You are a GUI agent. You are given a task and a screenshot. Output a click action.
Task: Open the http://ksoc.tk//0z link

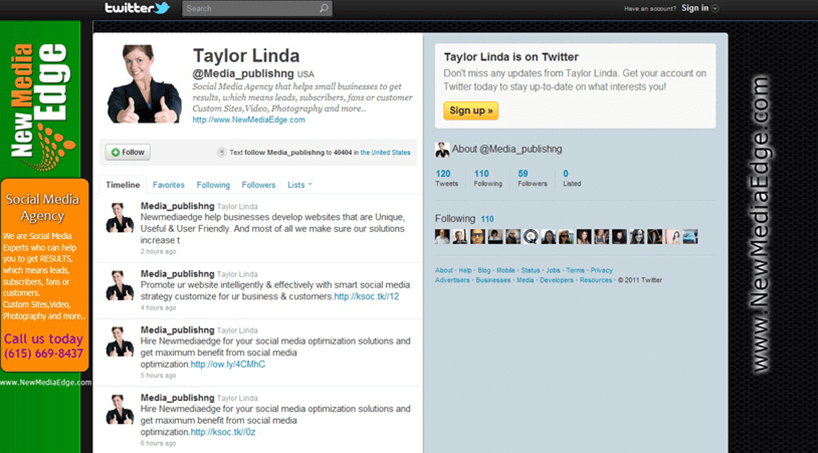point(223,432)
